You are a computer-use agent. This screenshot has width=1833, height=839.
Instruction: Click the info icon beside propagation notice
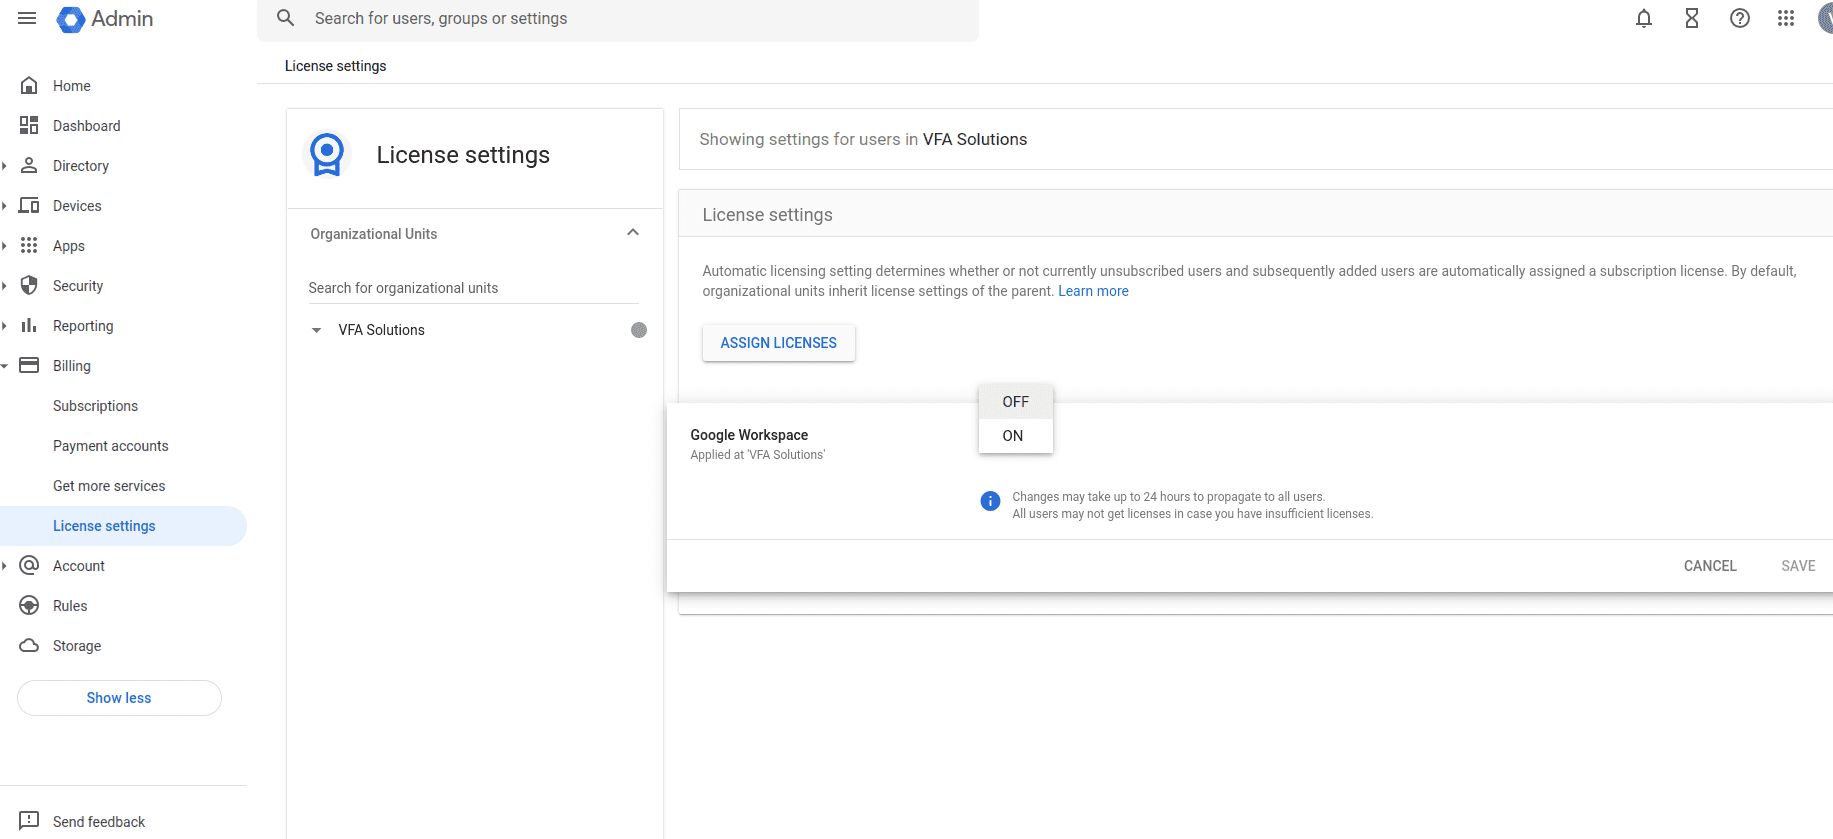tap(989, 501)
